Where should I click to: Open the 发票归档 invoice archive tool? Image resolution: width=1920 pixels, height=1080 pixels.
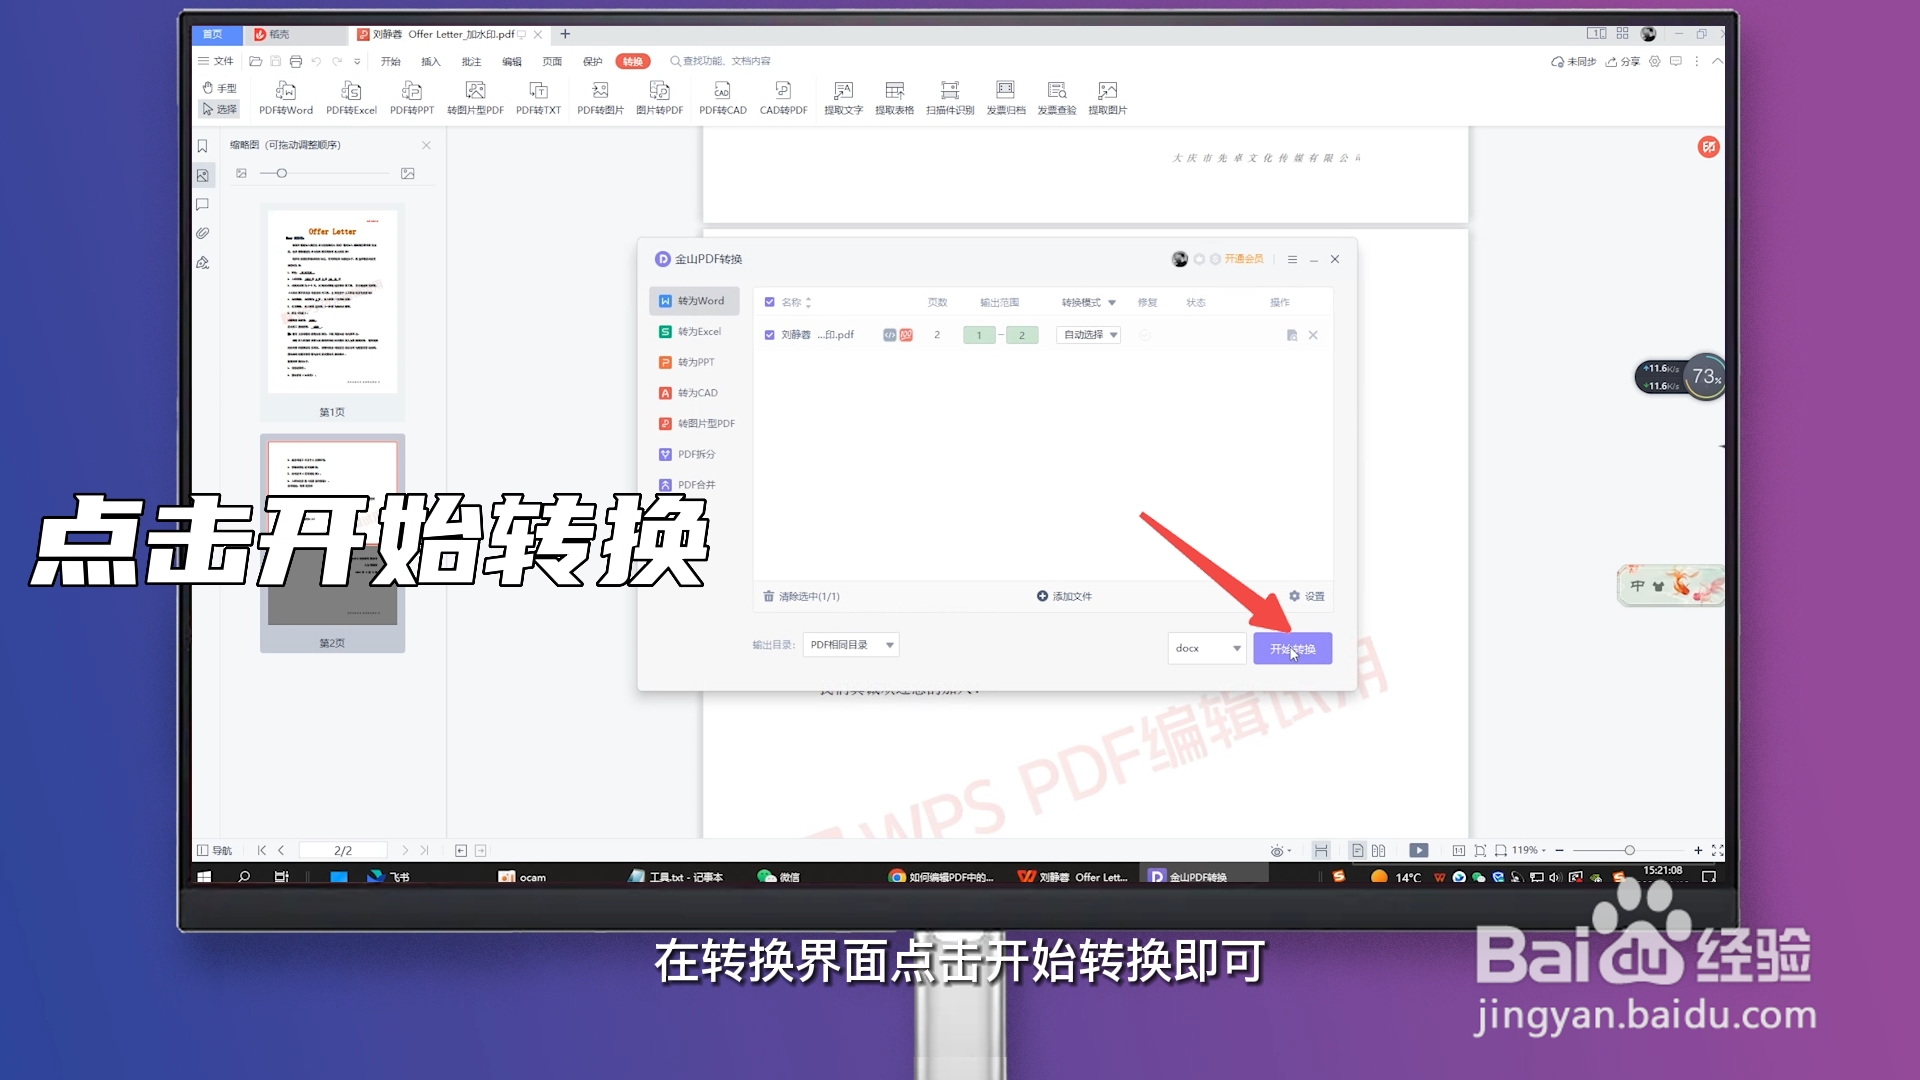[1005, 96]
